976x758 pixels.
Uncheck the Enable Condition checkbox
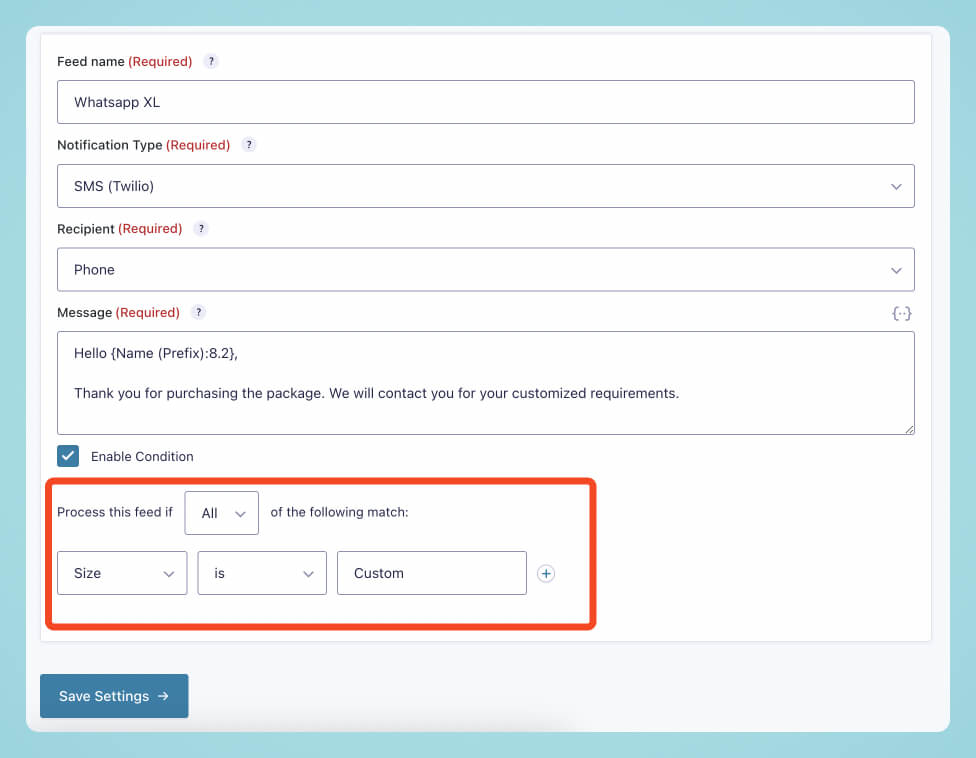(x=68, y=456)
